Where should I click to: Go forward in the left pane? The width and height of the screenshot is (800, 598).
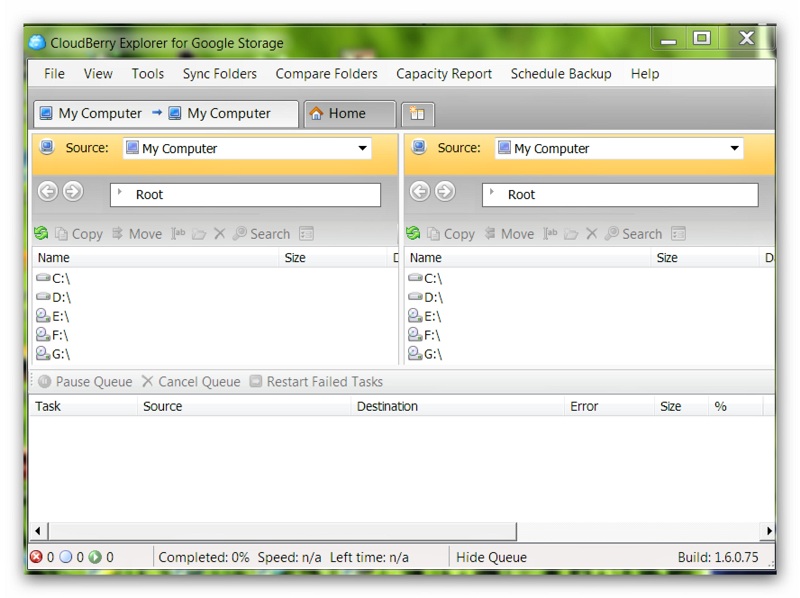73,192
